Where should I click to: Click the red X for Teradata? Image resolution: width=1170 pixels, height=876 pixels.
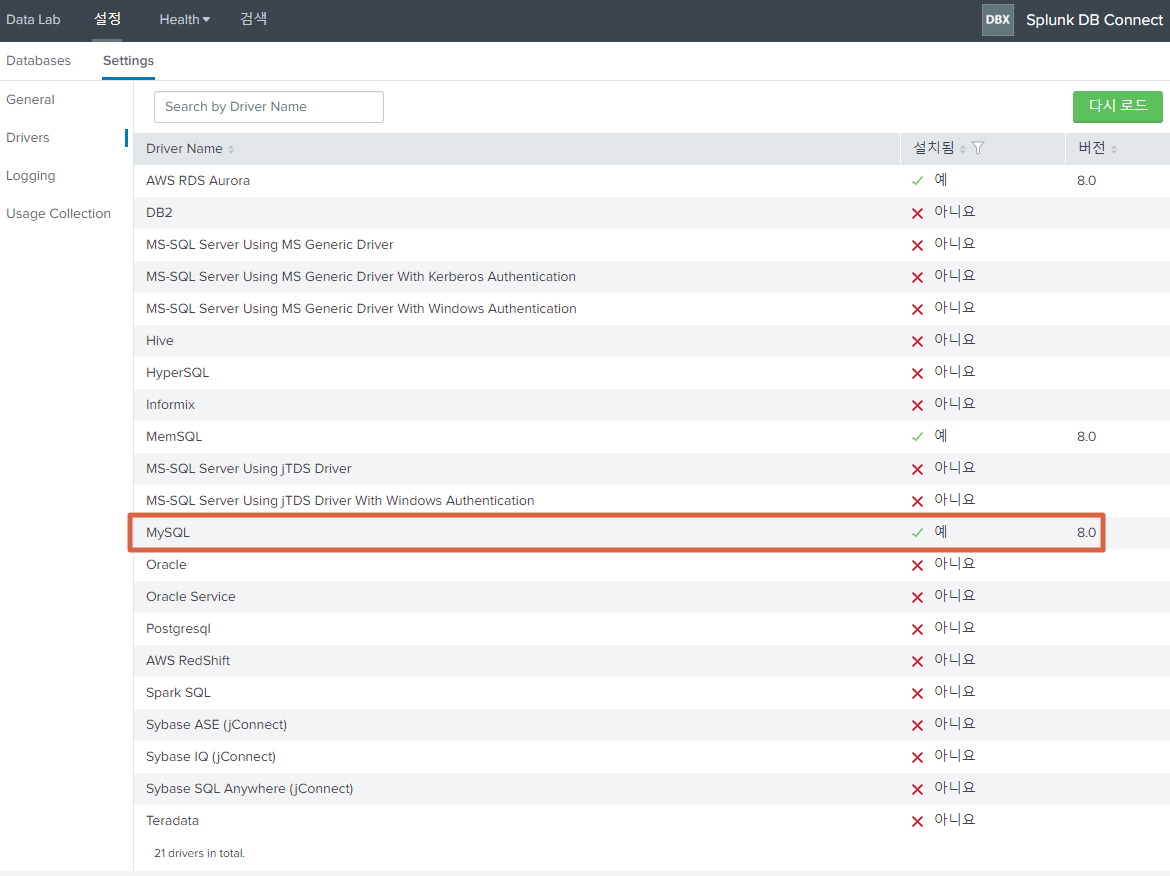[x=918, y=822]
